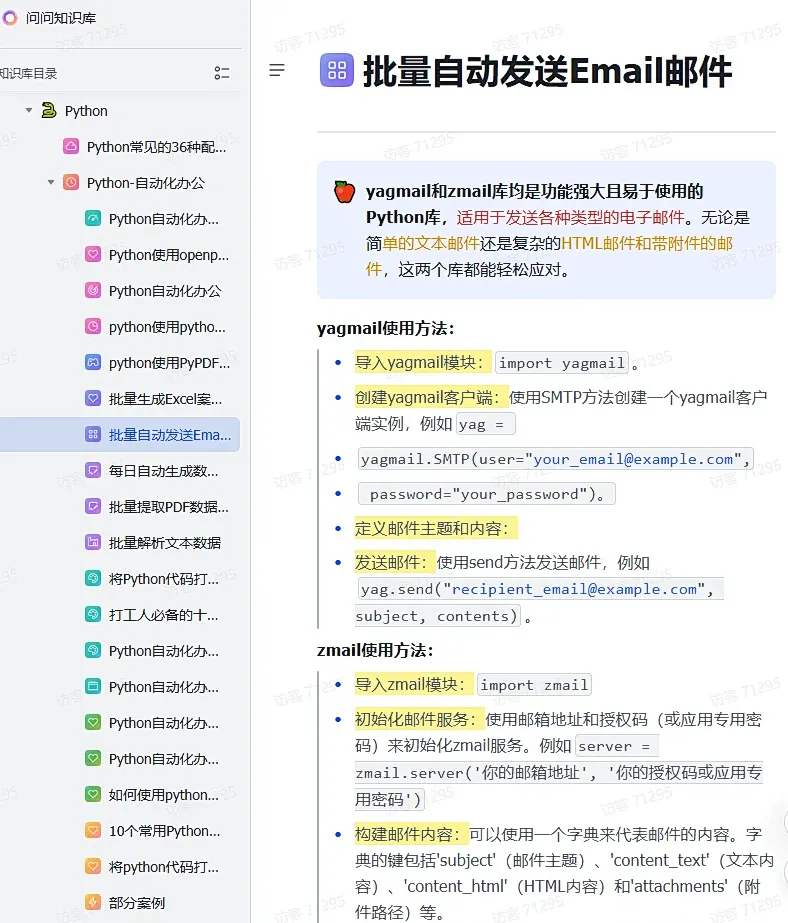Screen dimensions: 788x923
Task: Click icon beside Python自动化办公 item
Action: coord(93,290)
